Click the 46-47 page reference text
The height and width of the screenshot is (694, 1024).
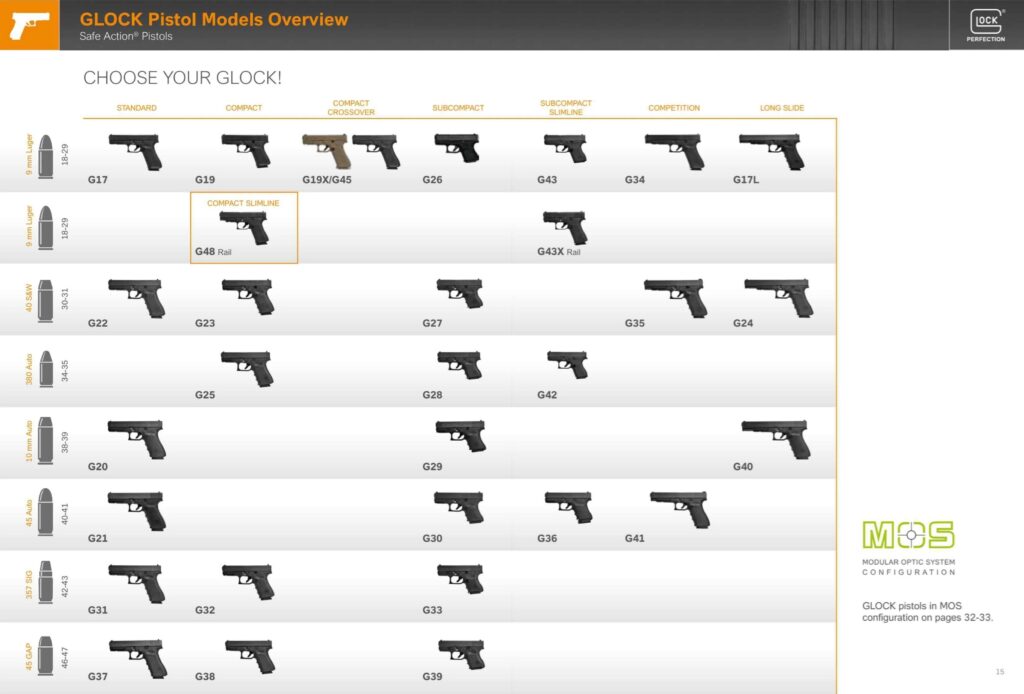click(65, 657)
